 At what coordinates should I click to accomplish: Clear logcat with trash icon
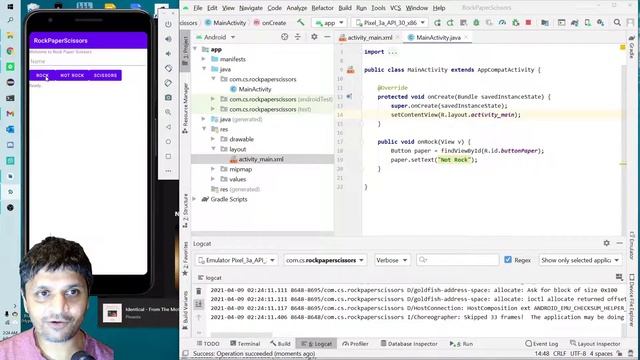coord(199,291)
